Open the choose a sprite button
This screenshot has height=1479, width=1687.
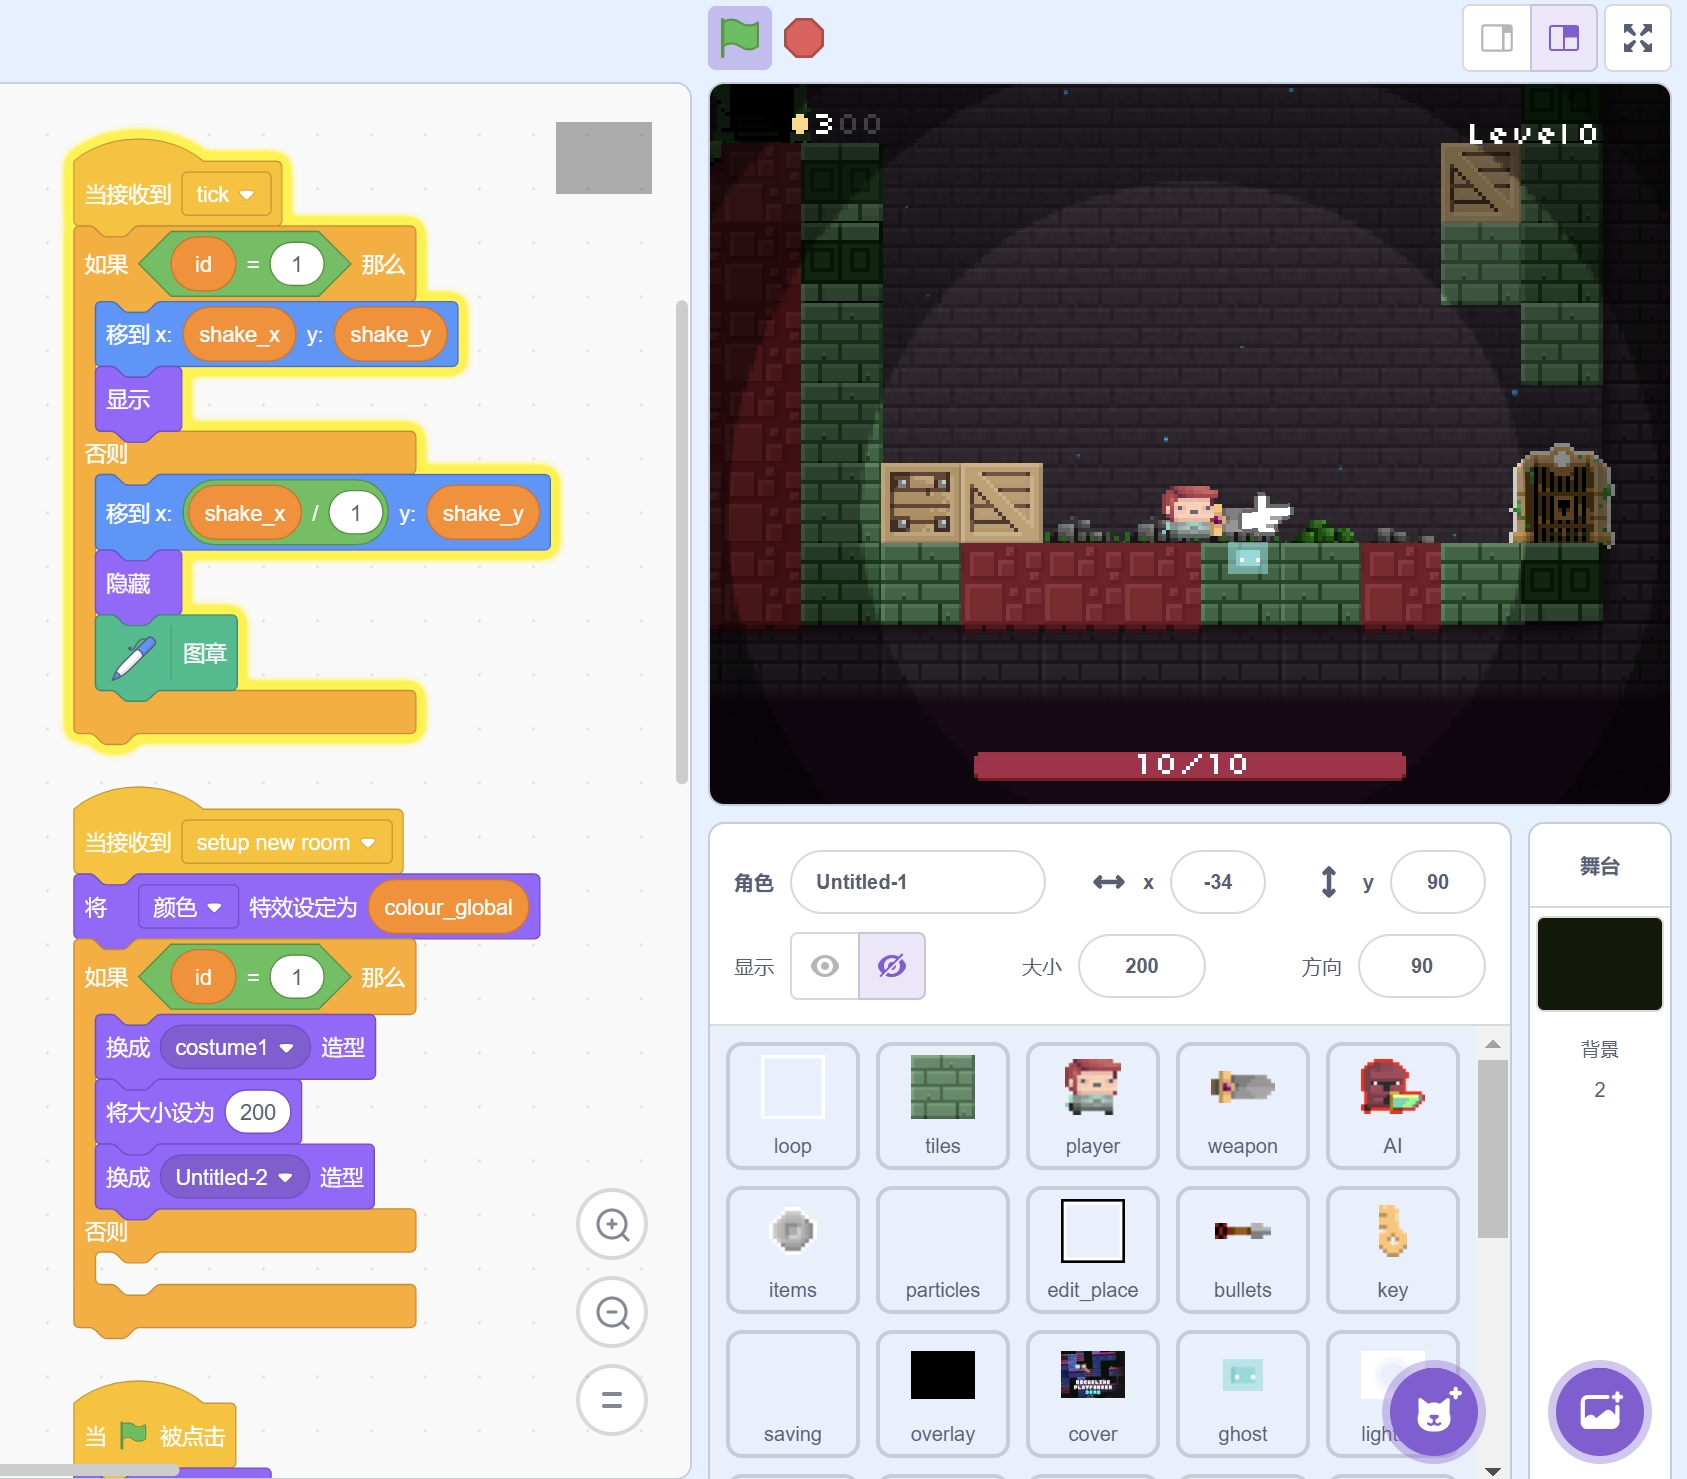pyautogui.click(x=1435, y=1412)
